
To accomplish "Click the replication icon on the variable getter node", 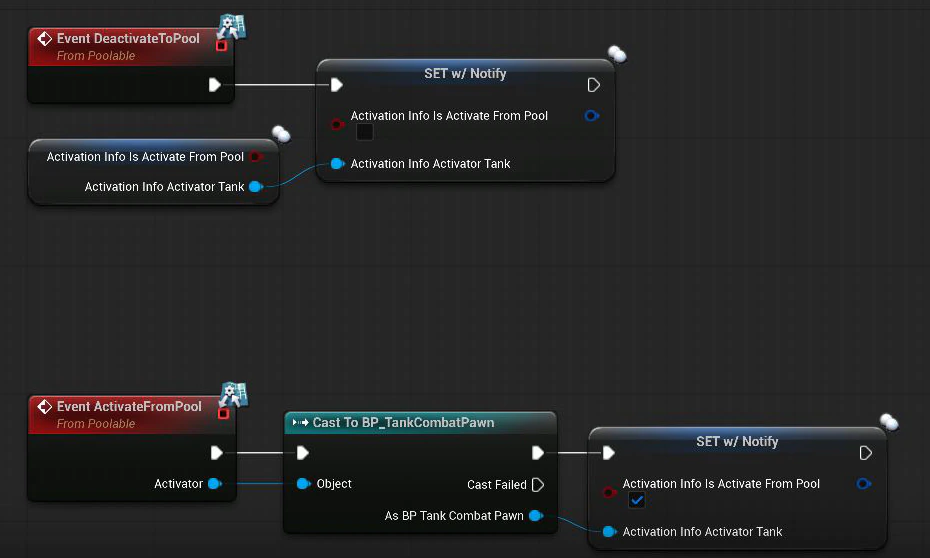I will [281, 134].
